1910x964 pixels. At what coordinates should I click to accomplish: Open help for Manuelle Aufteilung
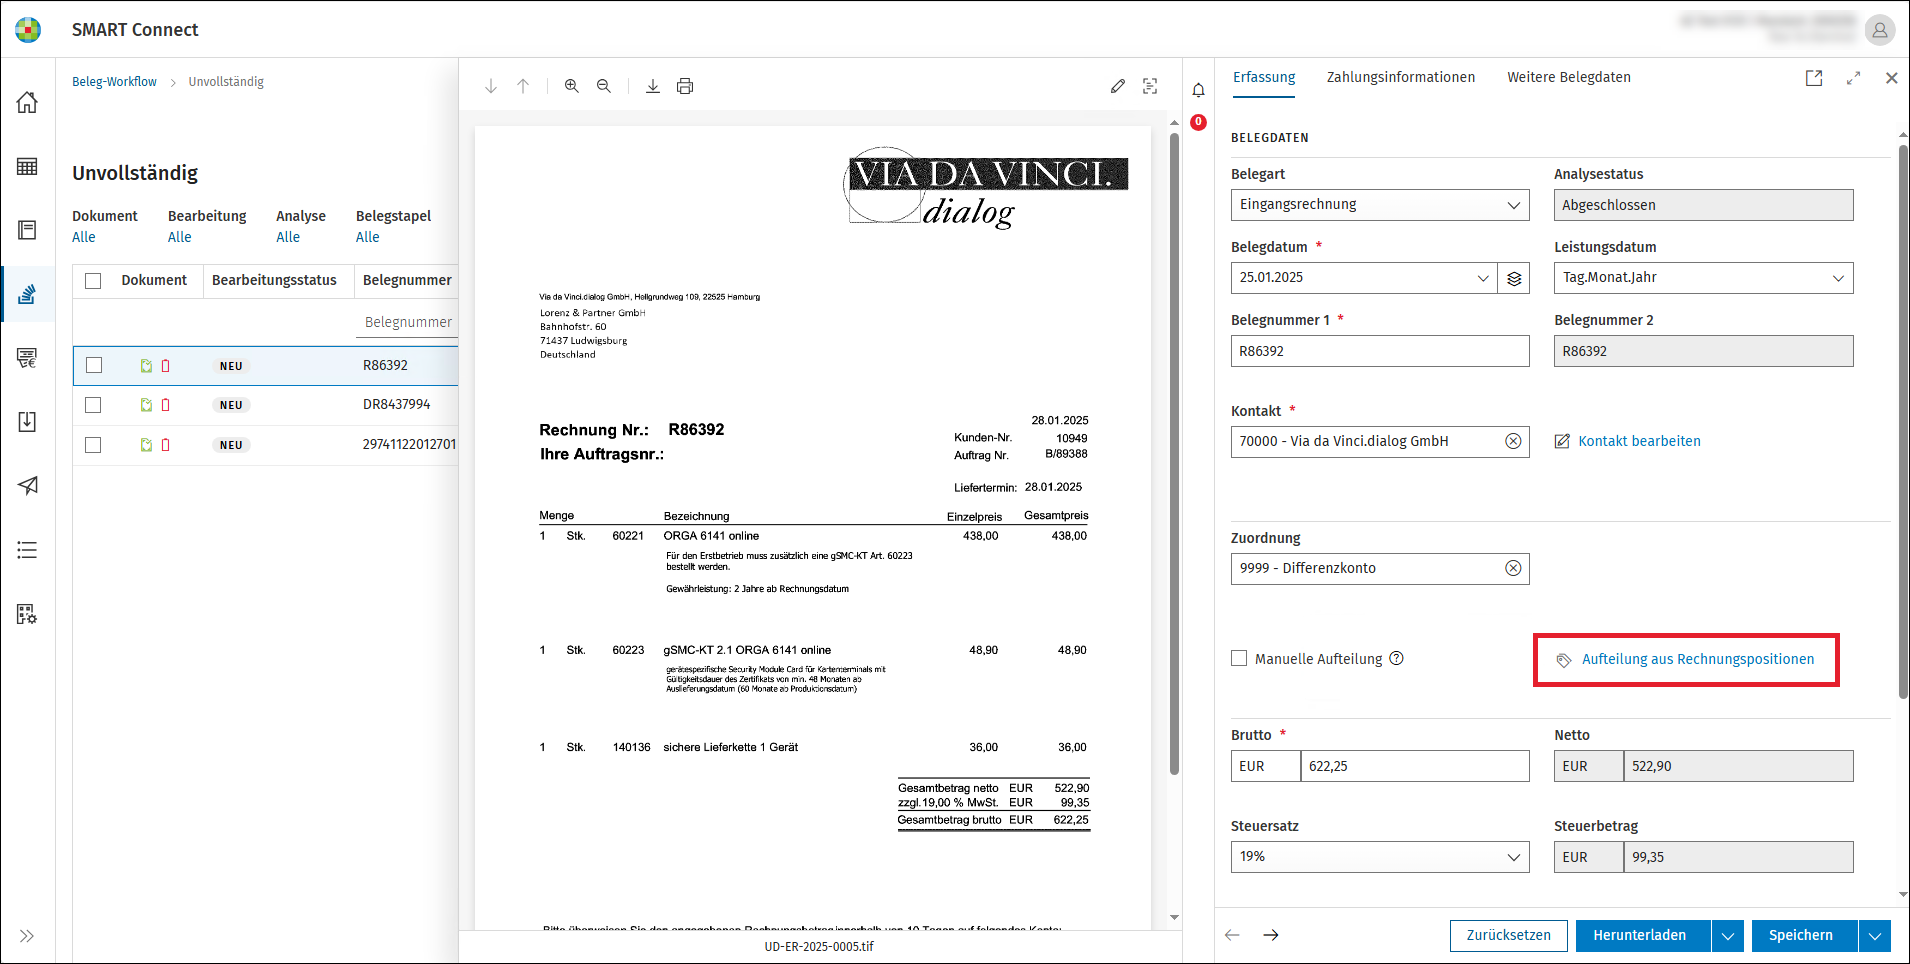[1397, 658]
